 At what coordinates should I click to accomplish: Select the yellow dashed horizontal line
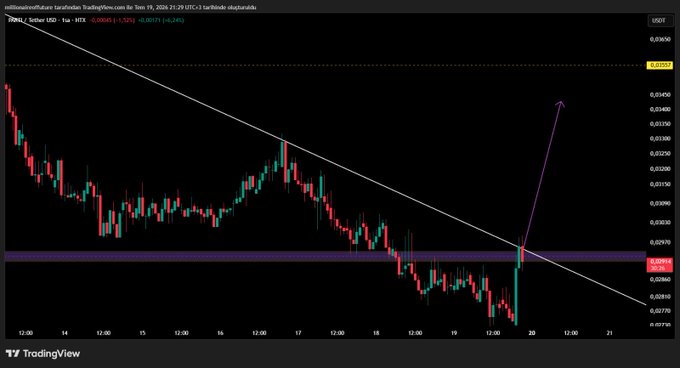click(x=325, y=65)
